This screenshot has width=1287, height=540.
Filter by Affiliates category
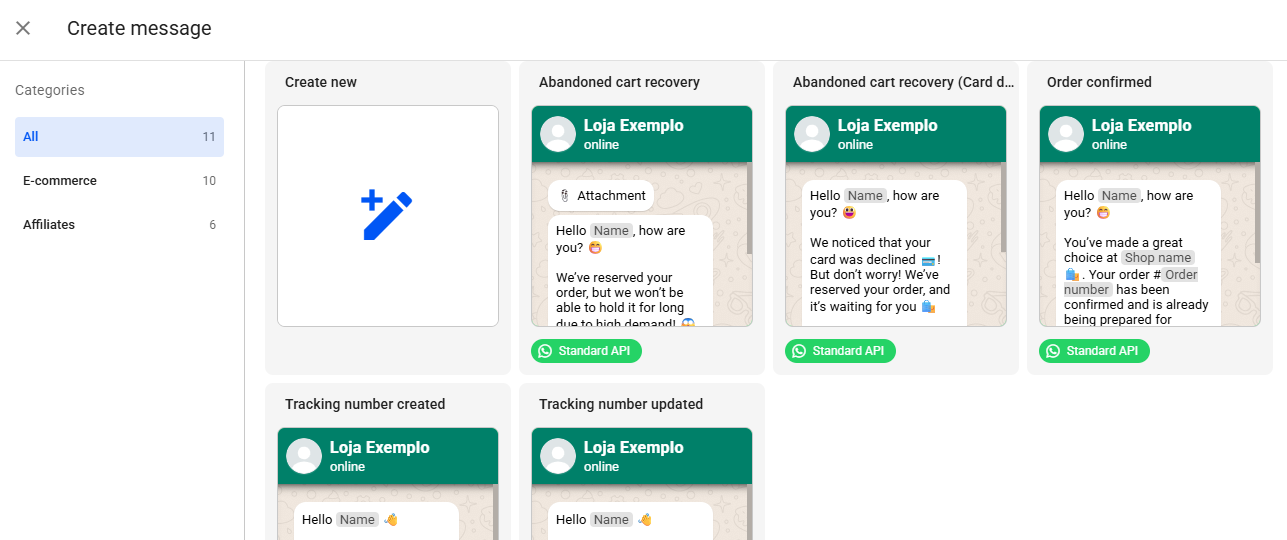[119, 225]
